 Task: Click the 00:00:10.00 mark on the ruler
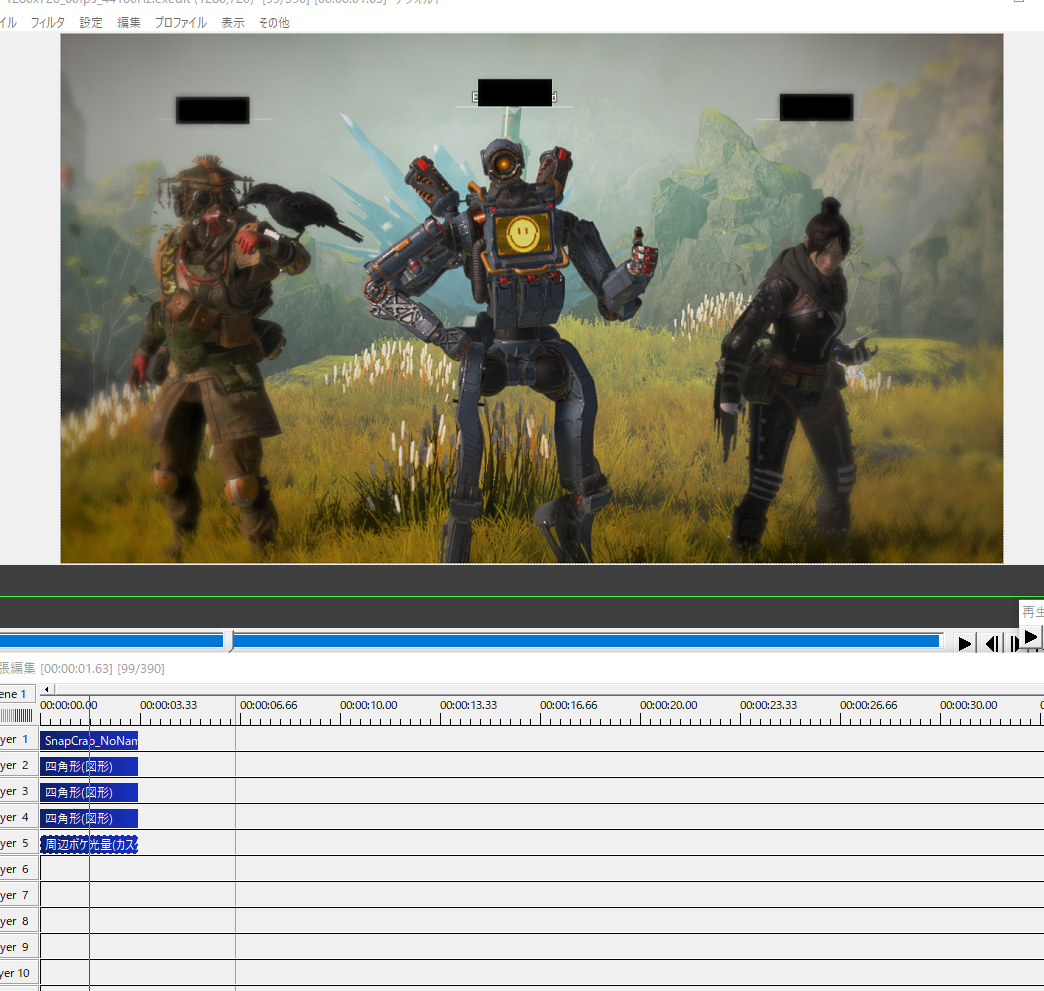(x=368, y=705)
